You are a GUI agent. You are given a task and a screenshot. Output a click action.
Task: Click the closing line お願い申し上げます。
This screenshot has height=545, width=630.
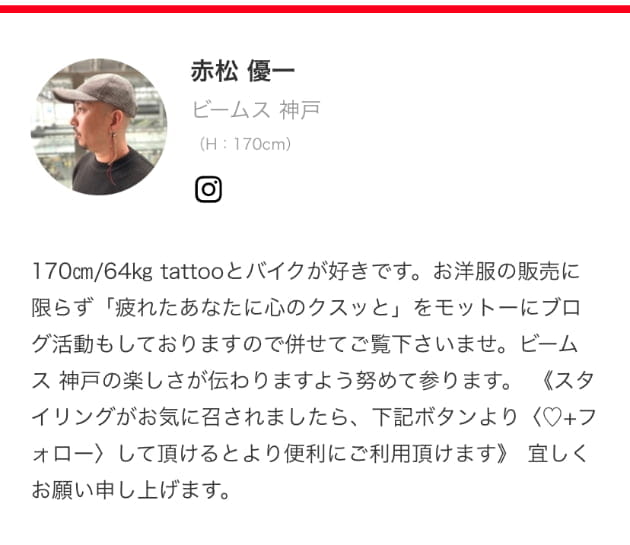tap(131, 490)
